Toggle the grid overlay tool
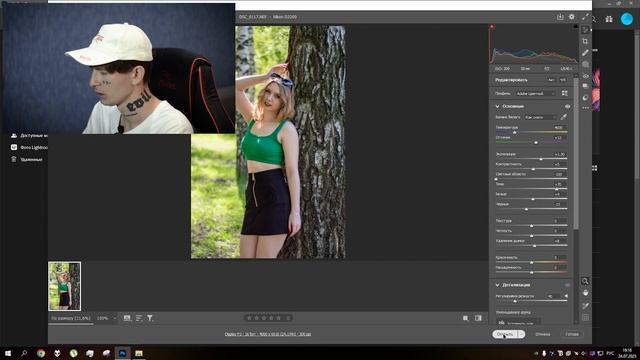 pos(585,317)
